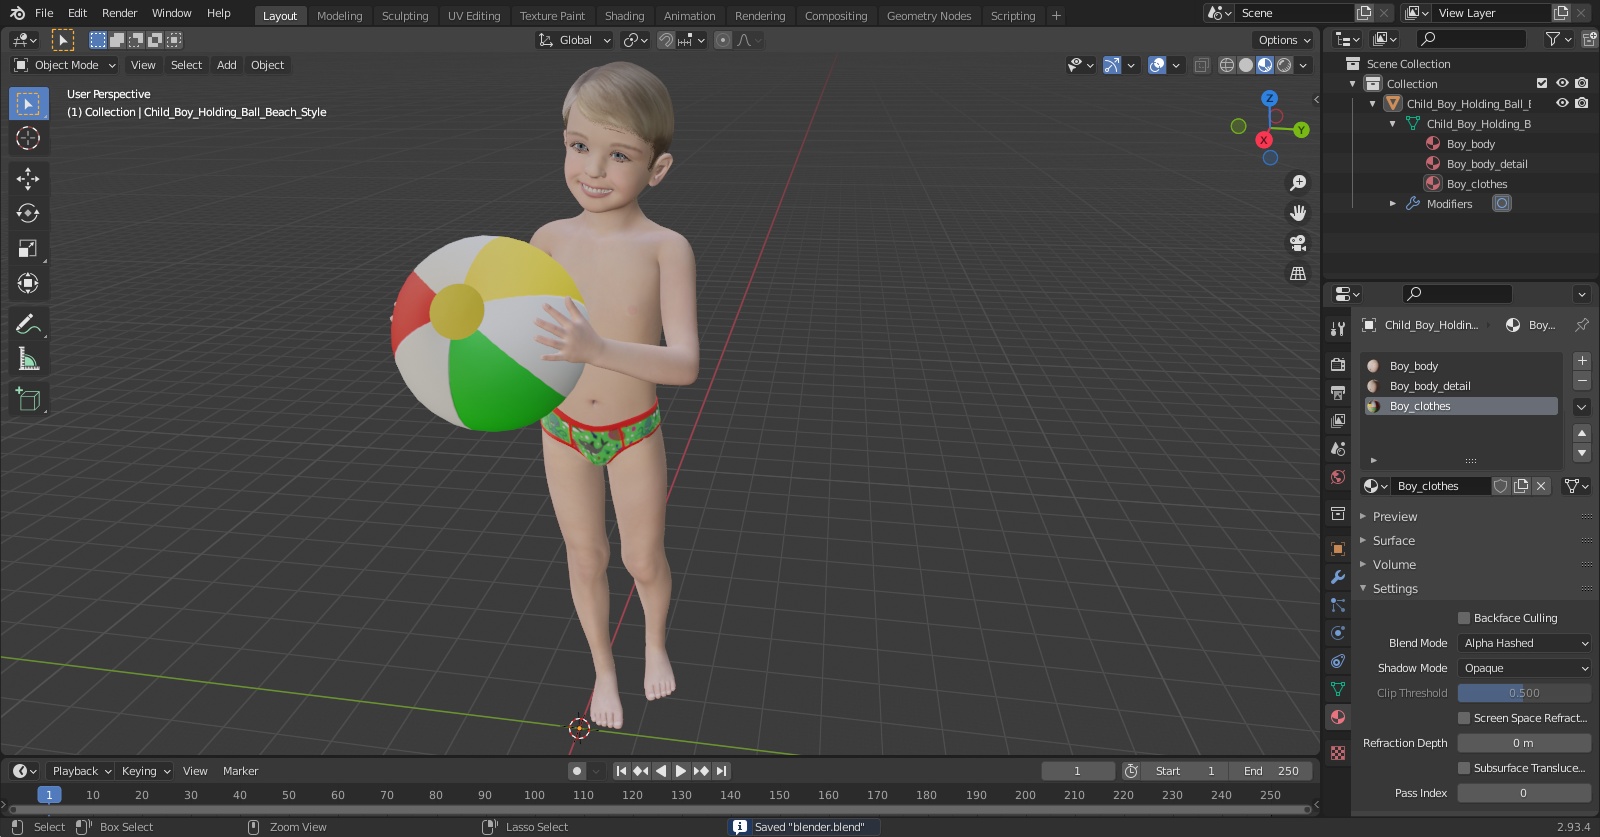Open the Physics properties tab

(1338, 633)
